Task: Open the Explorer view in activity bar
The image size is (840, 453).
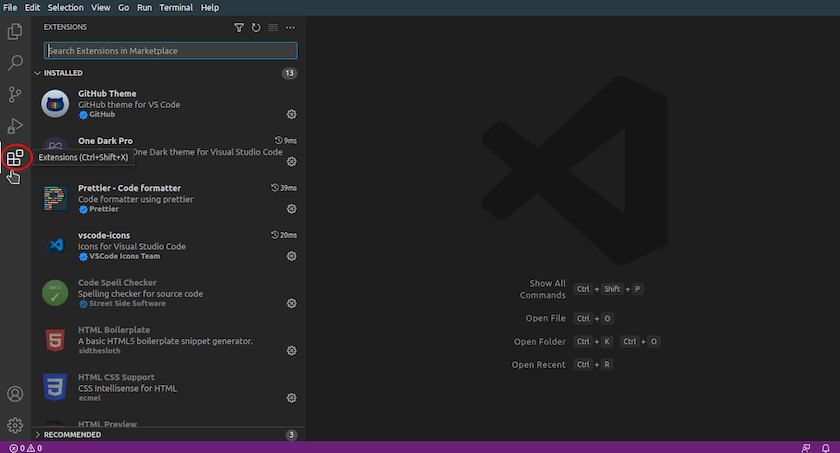Action: (15, 32)
